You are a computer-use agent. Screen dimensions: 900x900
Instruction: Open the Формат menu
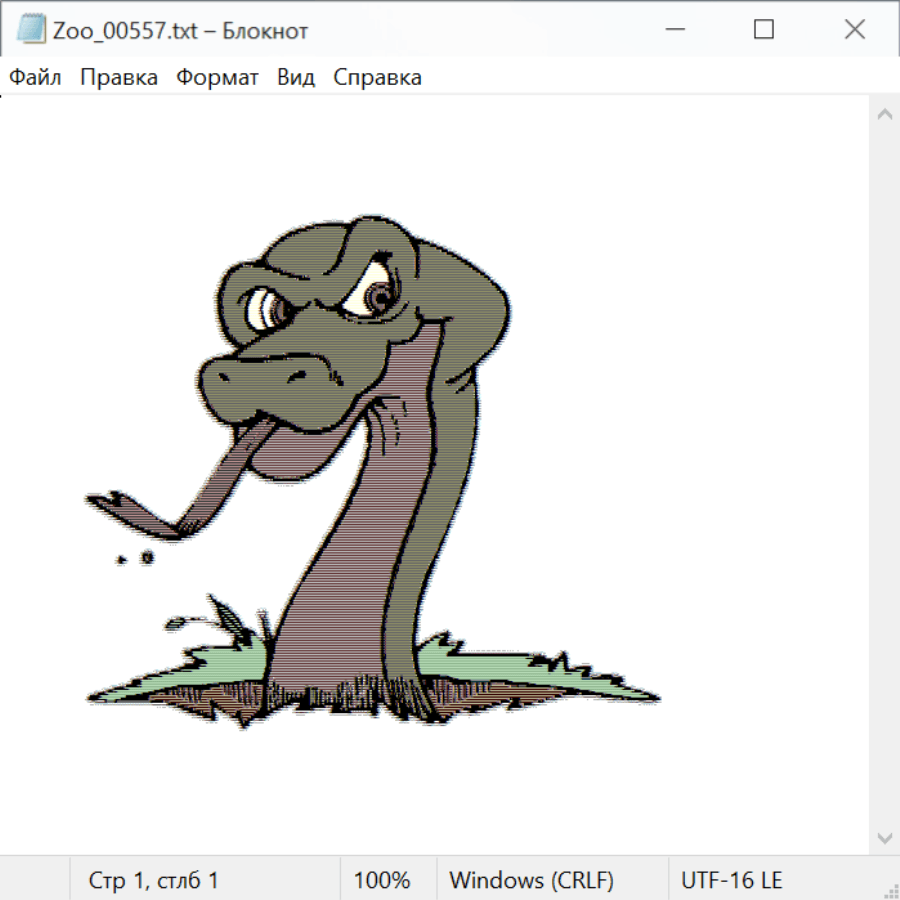[x=217, y=78]
